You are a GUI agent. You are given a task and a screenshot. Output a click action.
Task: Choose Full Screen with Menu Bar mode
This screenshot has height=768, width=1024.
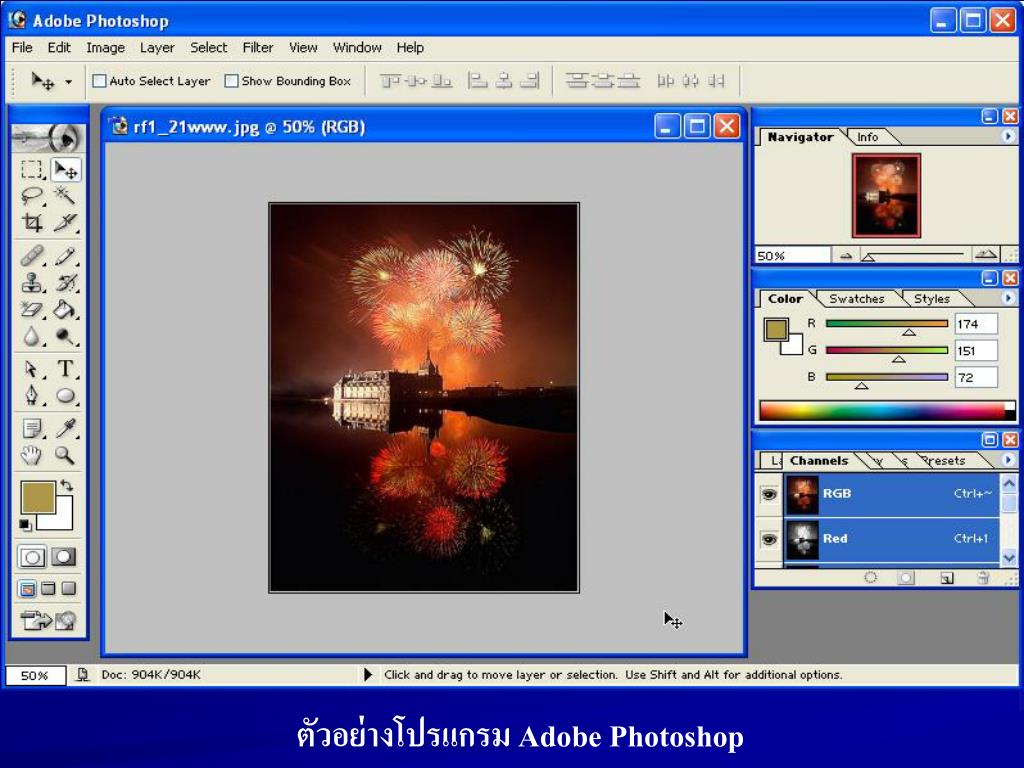tap(48, 589)
